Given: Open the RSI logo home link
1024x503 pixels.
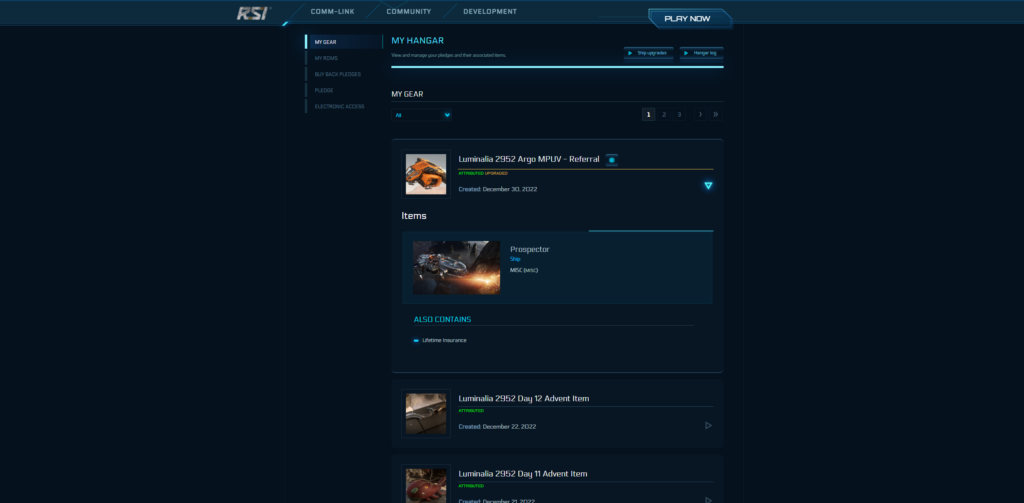Looking at the screenshot, I should pyautogui.click(x=252, y=12).
